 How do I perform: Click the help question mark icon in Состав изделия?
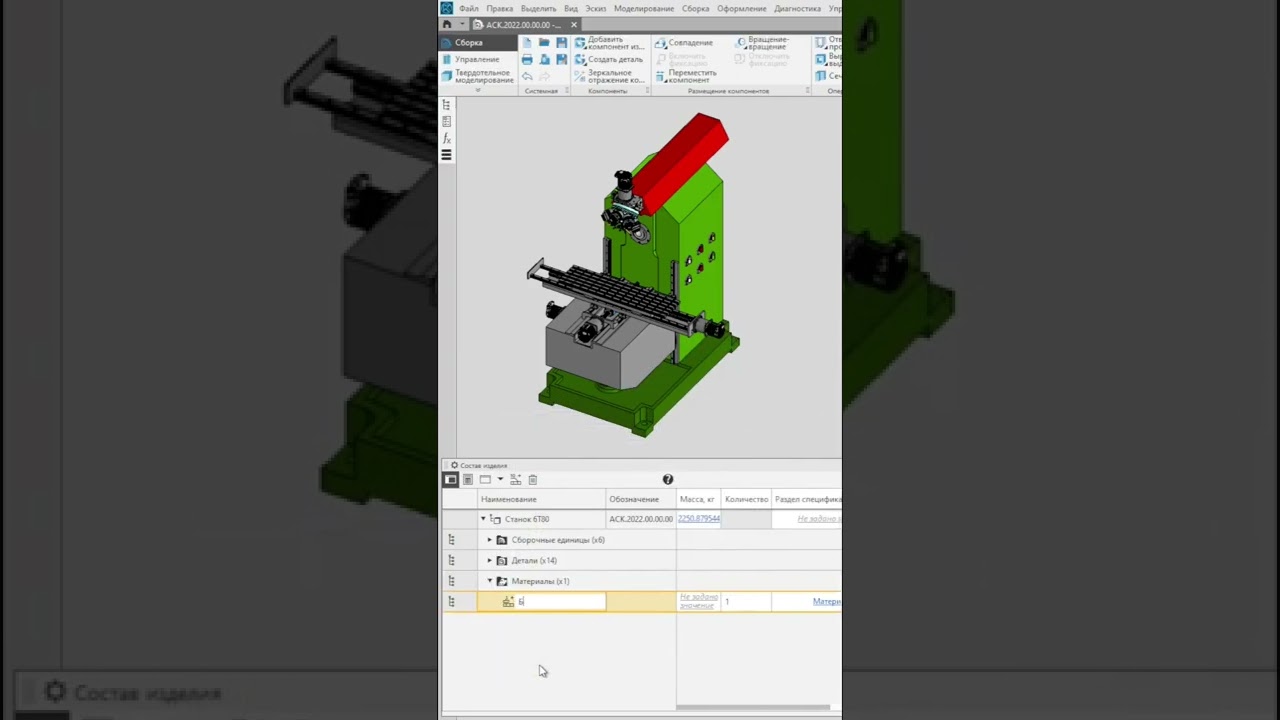pyautogui.click(x=668, y=480)
